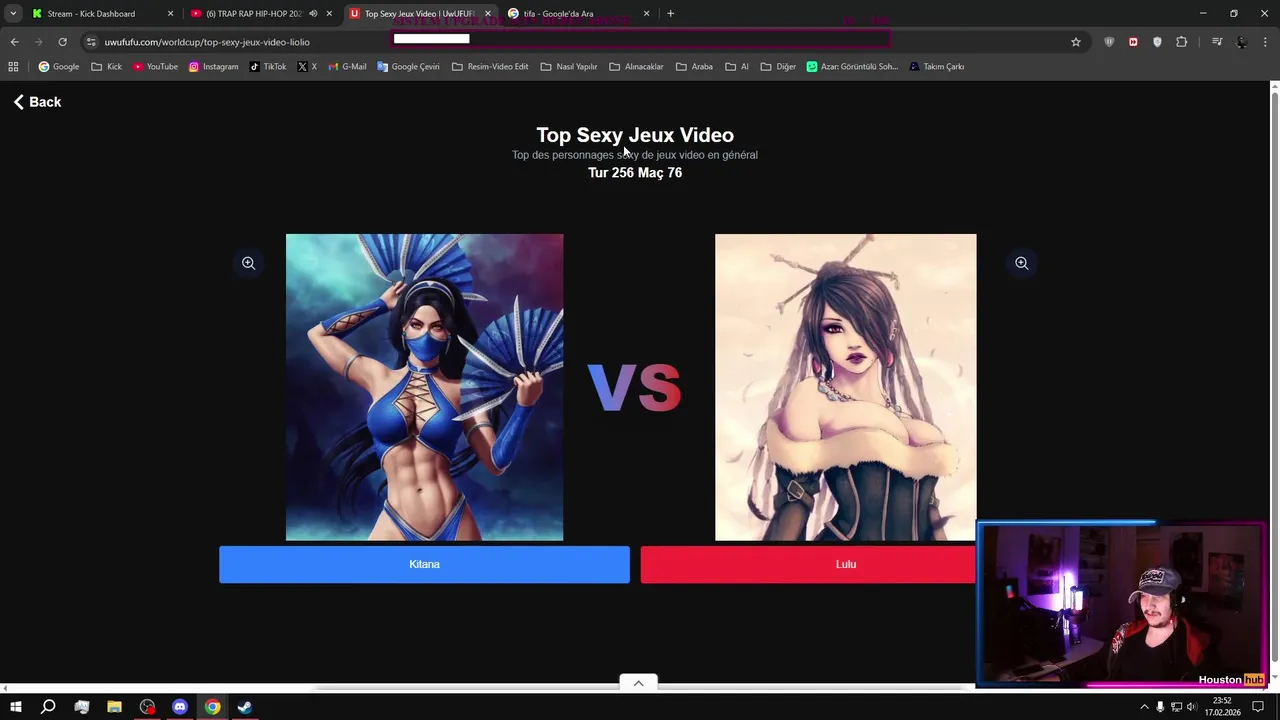Open the TikTok bookmark
The height and width of the screenshot is (720, 1280).
tap(268, 67)
